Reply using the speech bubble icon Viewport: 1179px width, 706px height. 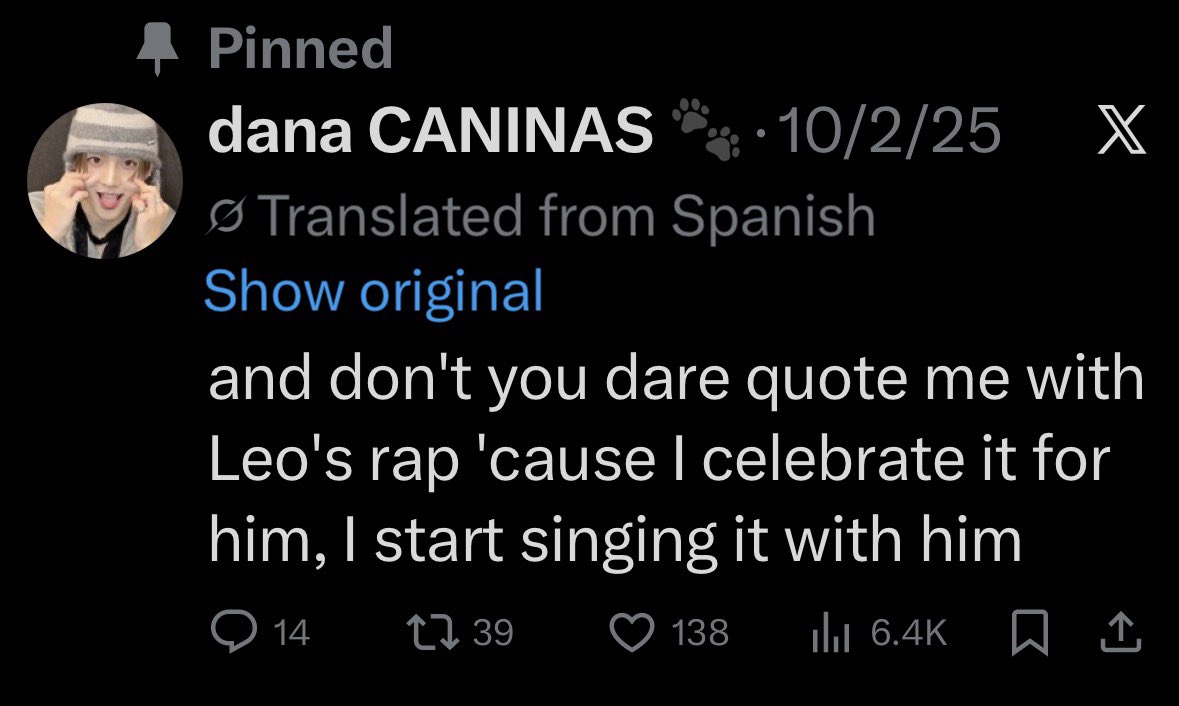point(234,632)
